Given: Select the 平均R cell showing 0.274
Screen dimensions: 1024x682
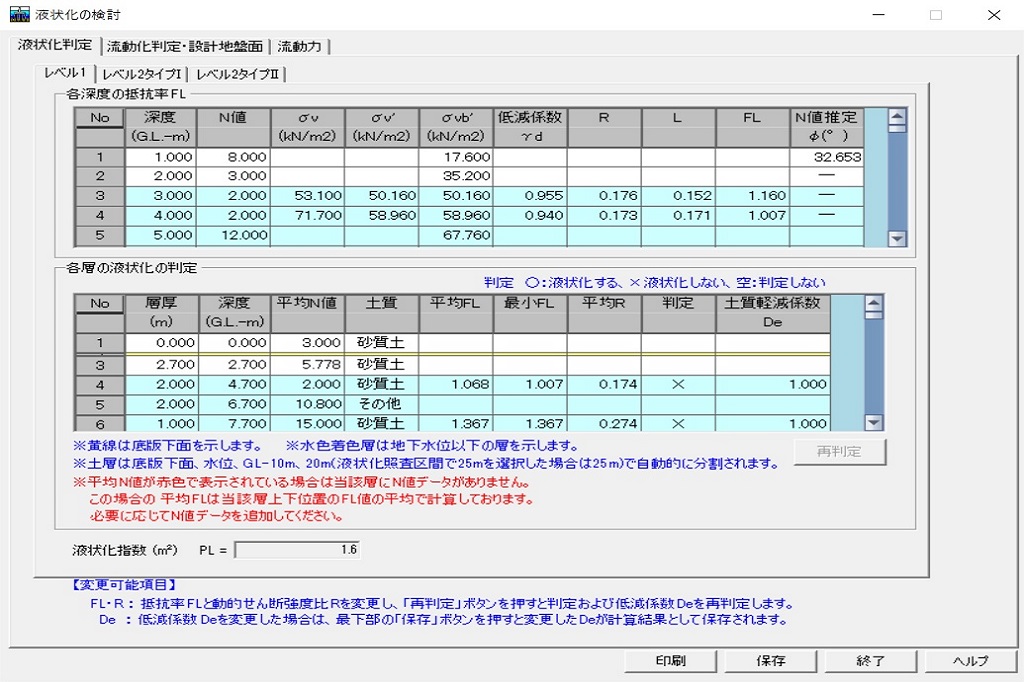Looking at the screenshot, I should pyautogui.click(x=604, y=423).
